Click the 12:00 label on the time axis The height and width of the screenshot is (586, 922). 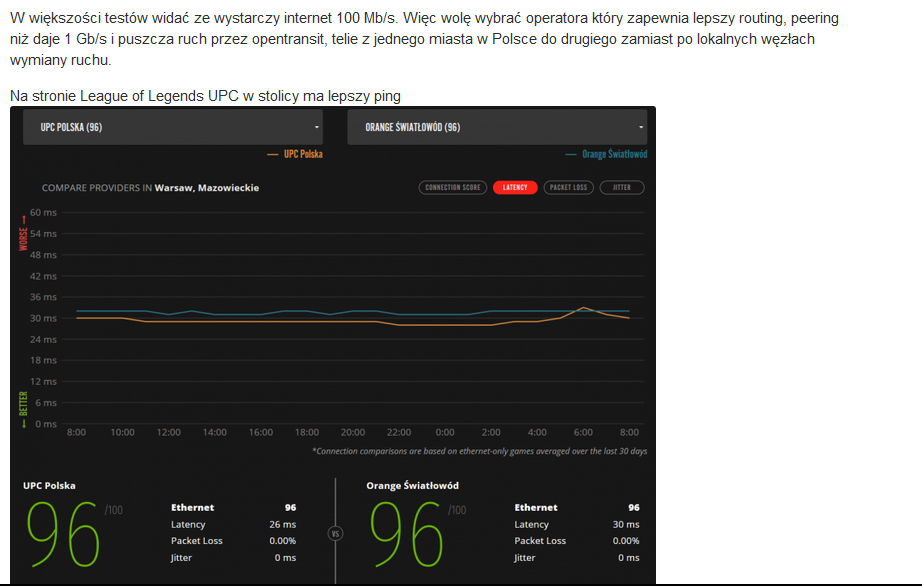[x=168, y=432]
